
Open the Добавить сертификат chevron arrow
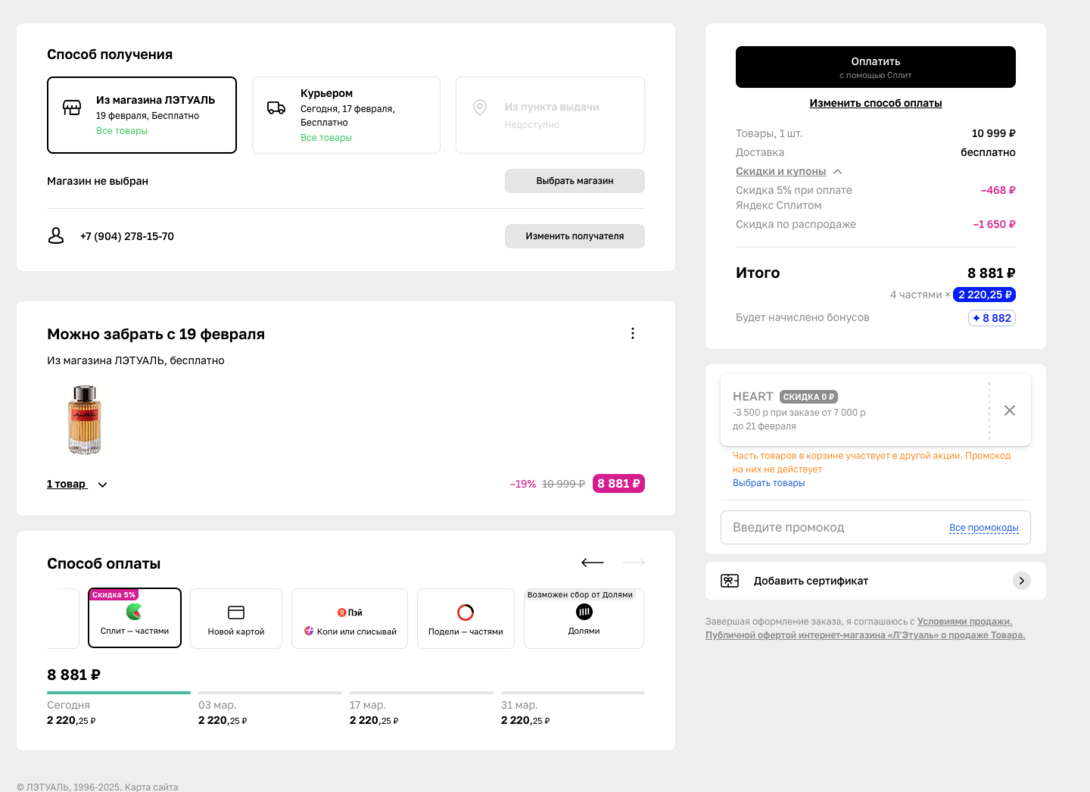pyautogui.click(x=1021, y=581)
